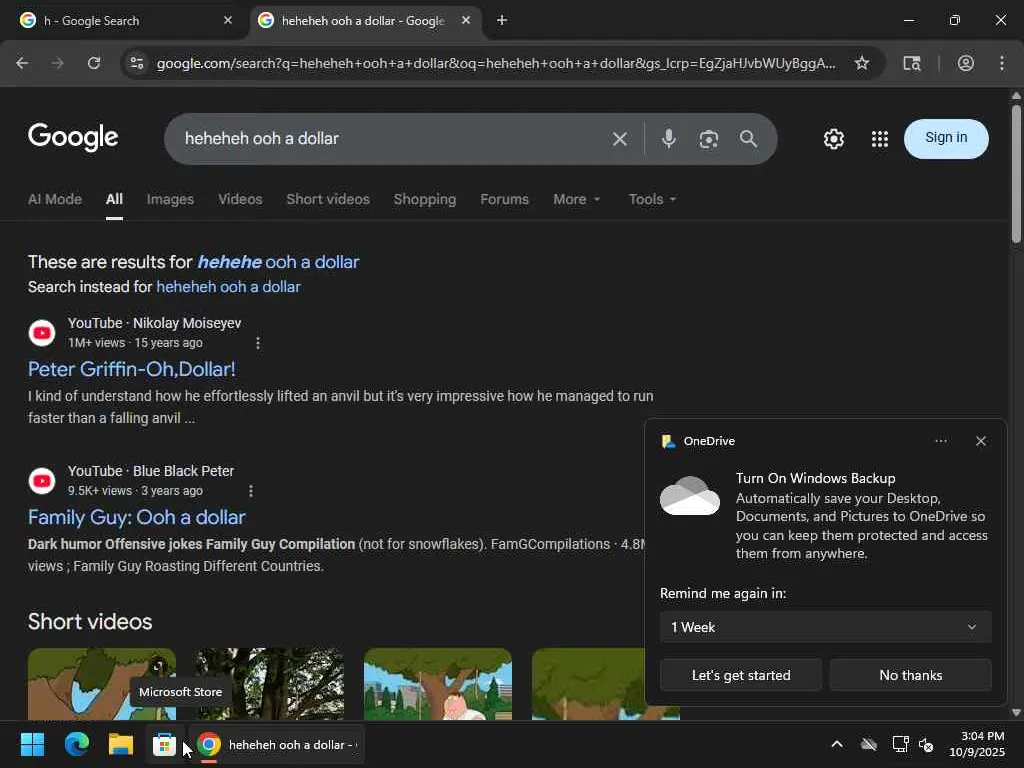The height and width of the screenshot is (768, 1024).
Task: Open 'Peter Griffin-Oh,Dollar!' result link
Action: 131,369
